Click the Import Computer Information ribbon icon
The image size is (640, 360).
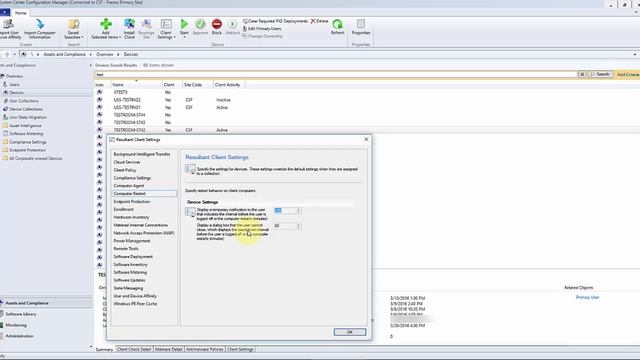40,29
